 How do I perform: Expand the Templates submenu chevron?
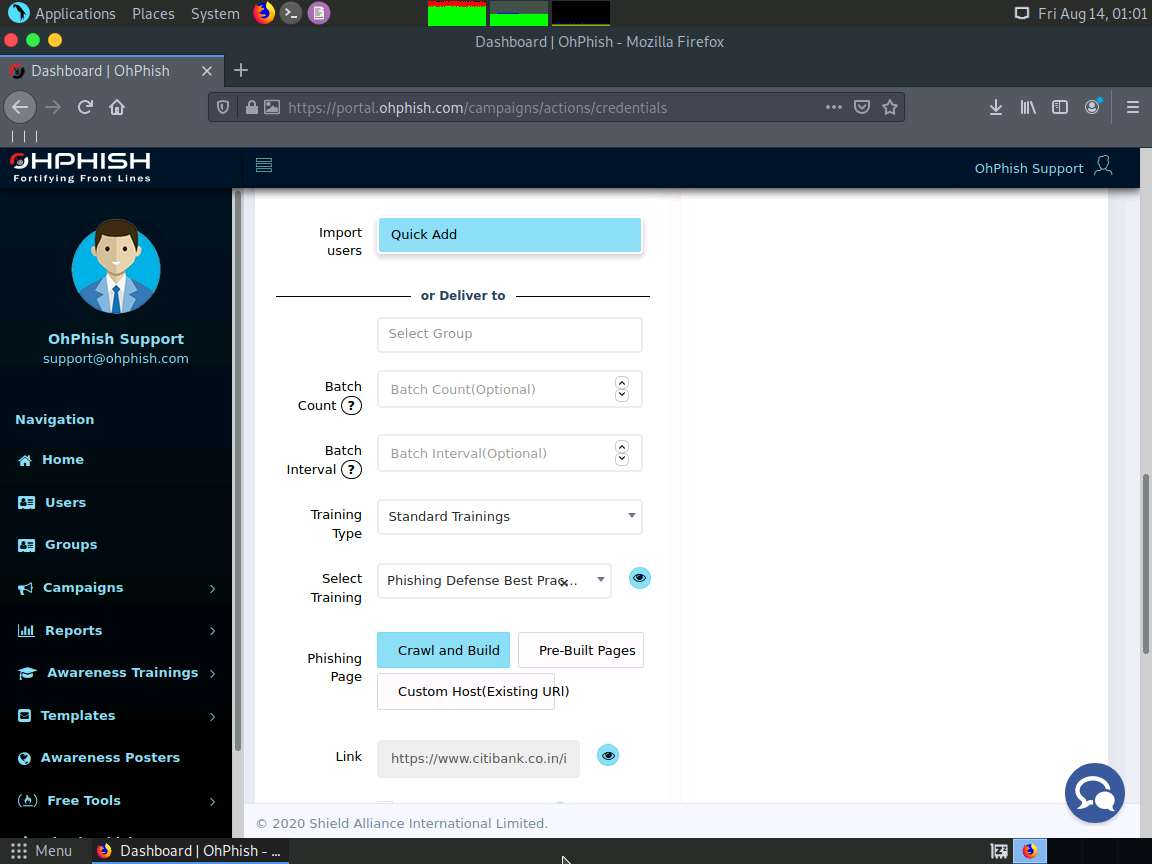coord(212,716)
